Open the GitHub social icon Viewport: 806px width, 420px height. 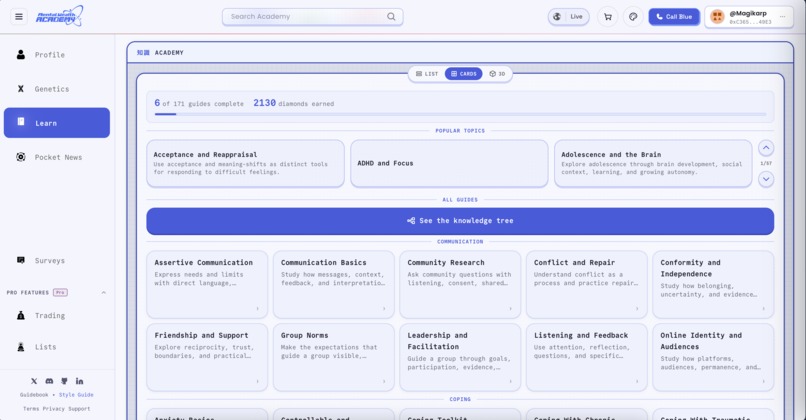(x=64, y=381)
